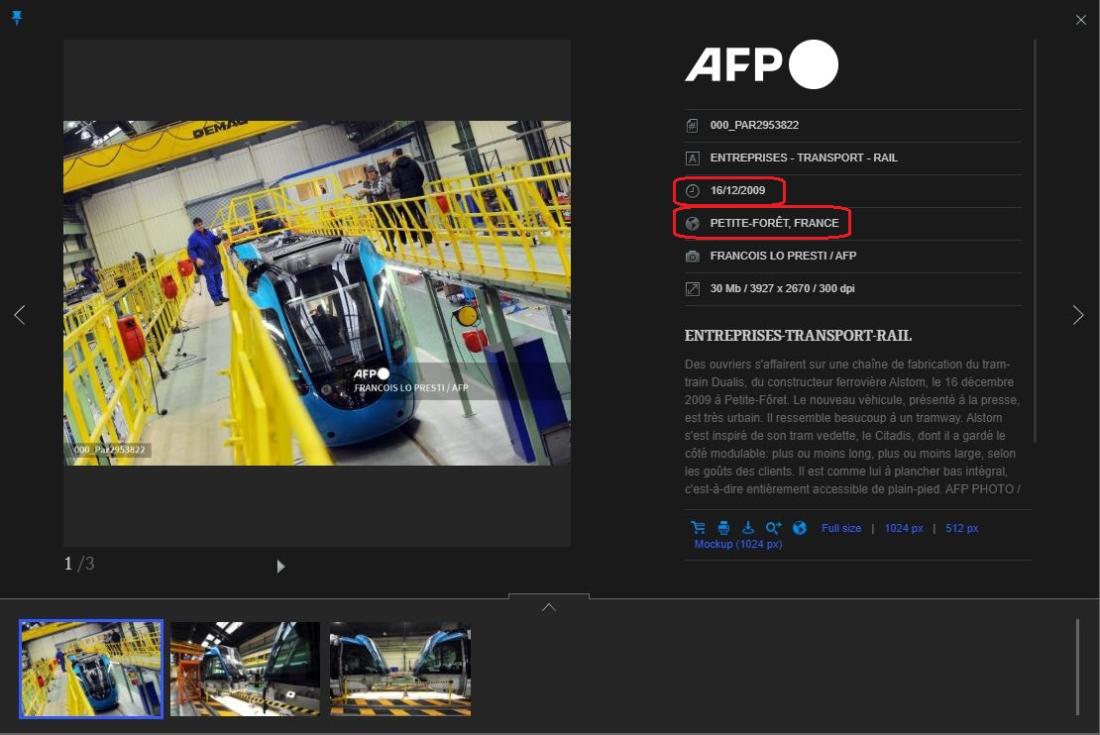Click the main tram factory photo
This screenshot has height=735, width=1100.
click(317, 293)
